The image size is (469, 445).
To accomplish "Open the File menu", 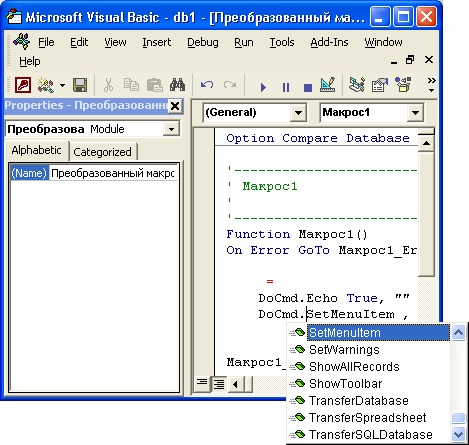I will (46, 42).
